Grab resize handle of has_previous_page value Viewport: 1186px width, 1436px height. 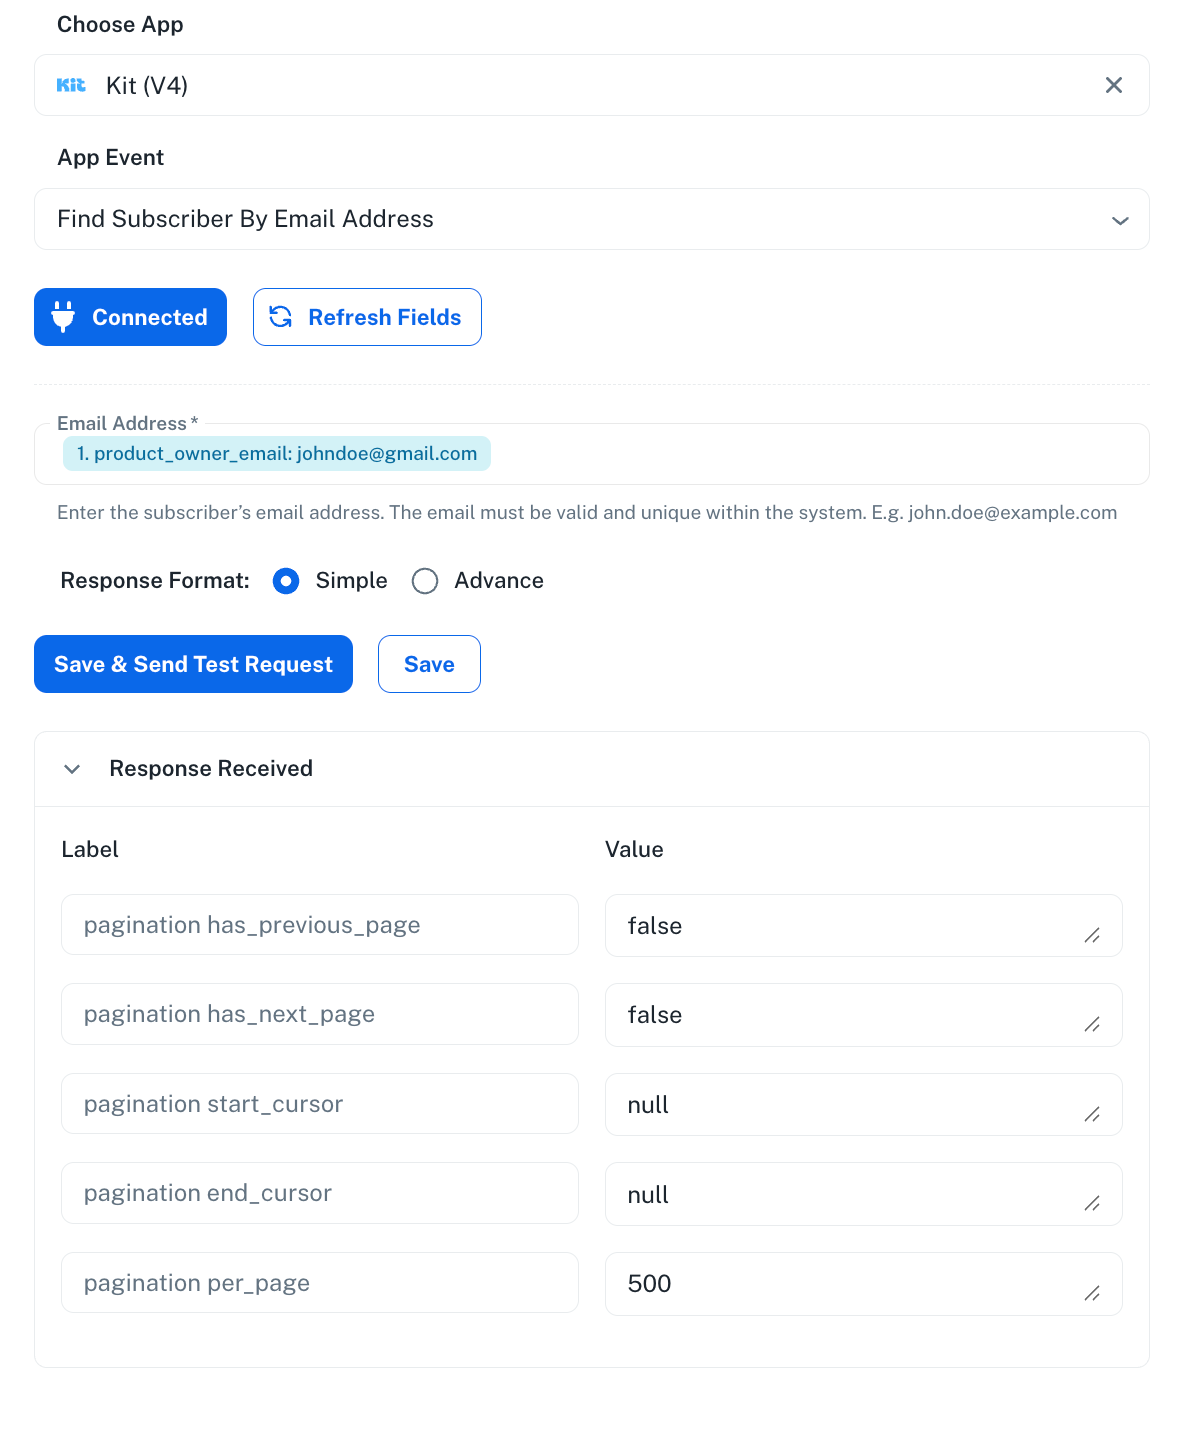1092,936
